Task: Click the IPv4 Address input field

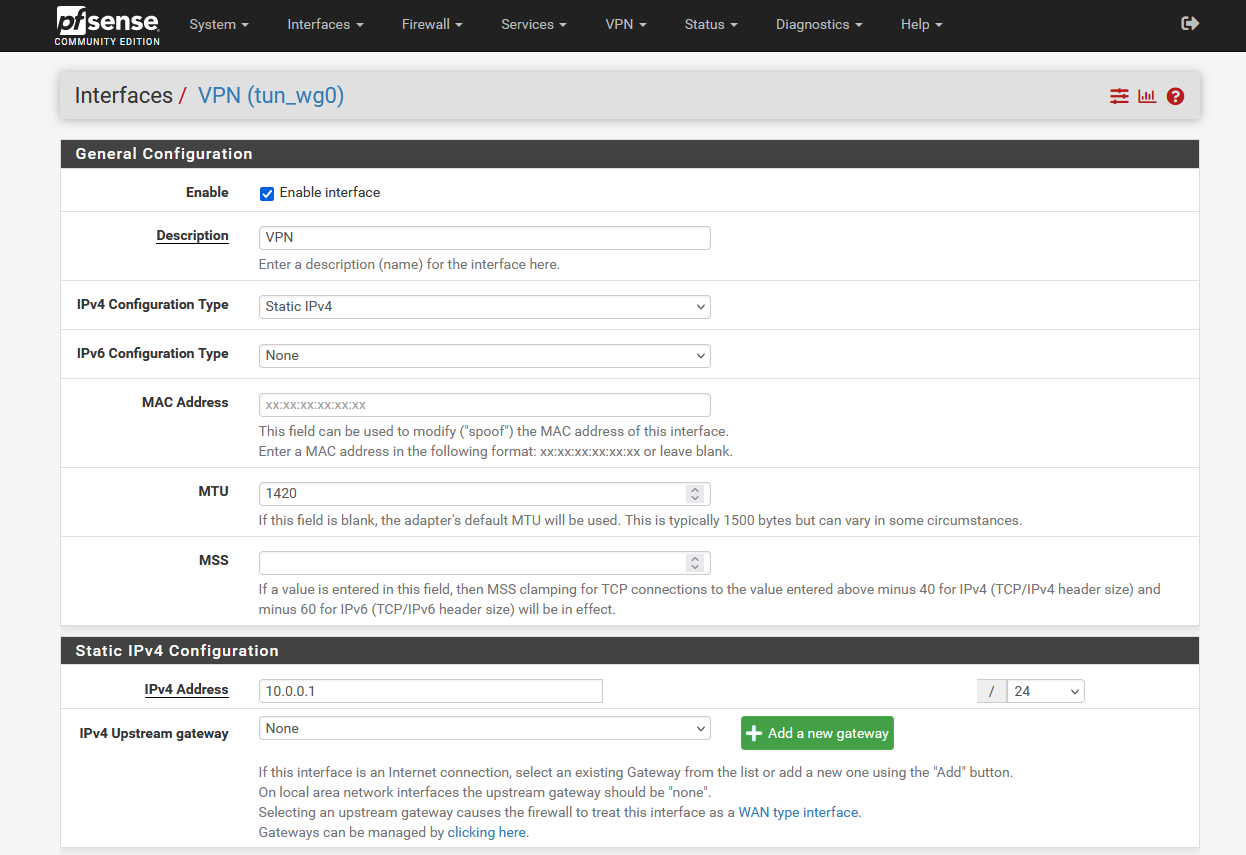Action: (430, 691)
